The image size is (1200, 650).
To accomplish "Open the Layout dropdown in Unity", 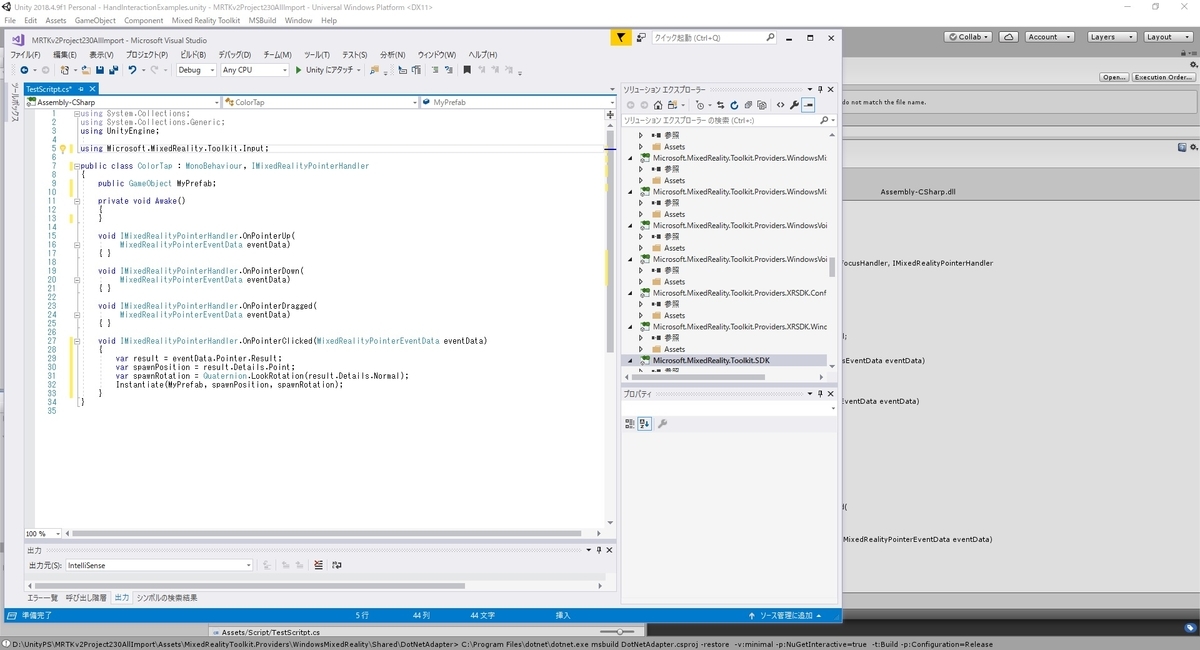I will coord(1166,37).
